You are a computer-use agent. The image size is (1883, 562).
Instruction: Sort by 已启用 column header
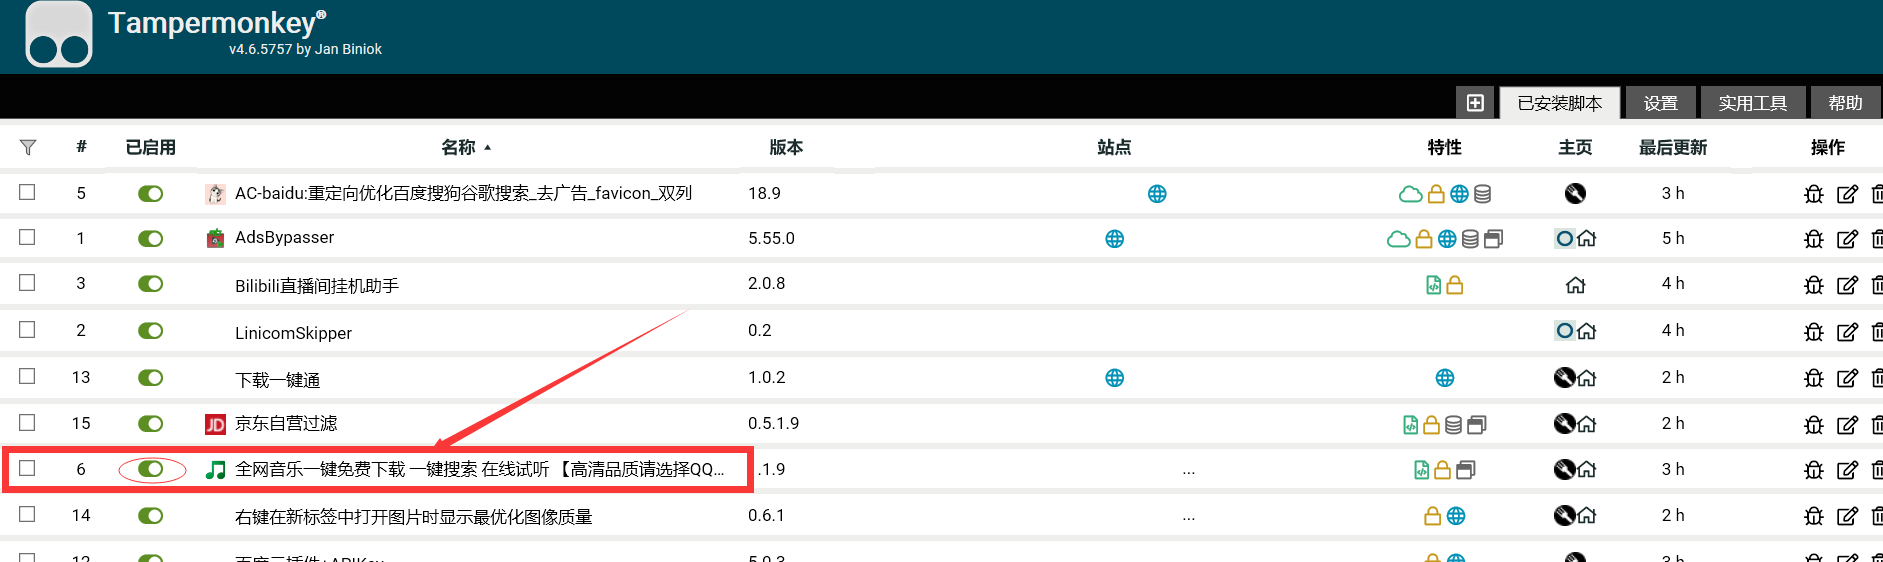pos(151,147)
